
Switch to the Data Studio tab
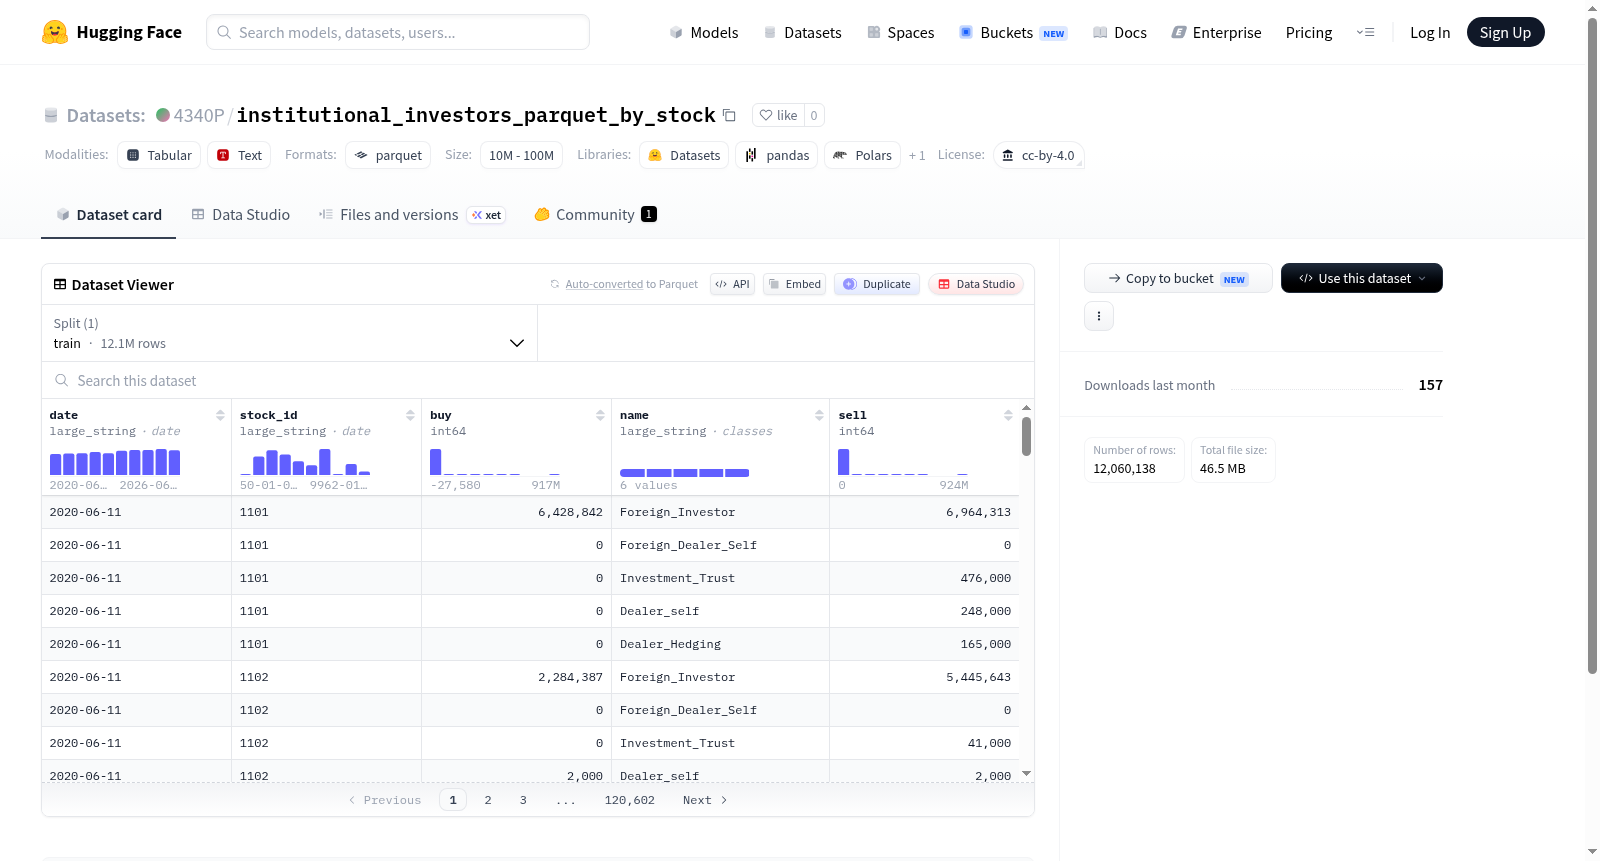240,214
